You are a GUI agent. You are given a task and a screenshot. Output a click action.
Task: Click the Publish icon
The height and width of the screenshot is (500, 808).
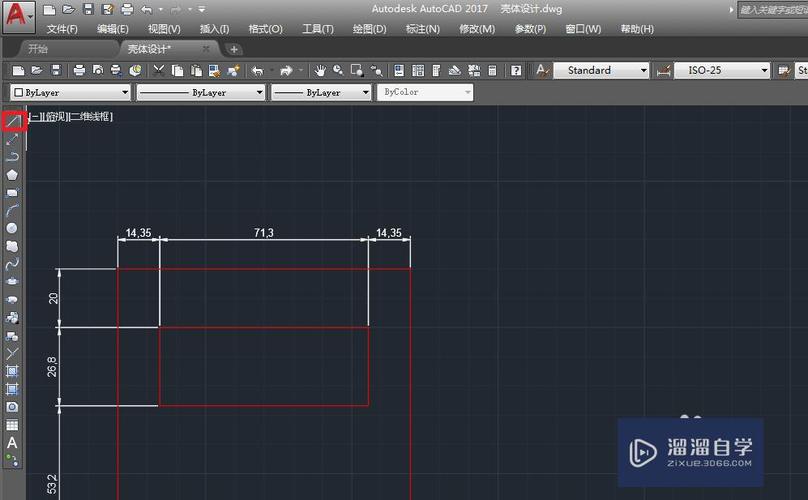116,70
